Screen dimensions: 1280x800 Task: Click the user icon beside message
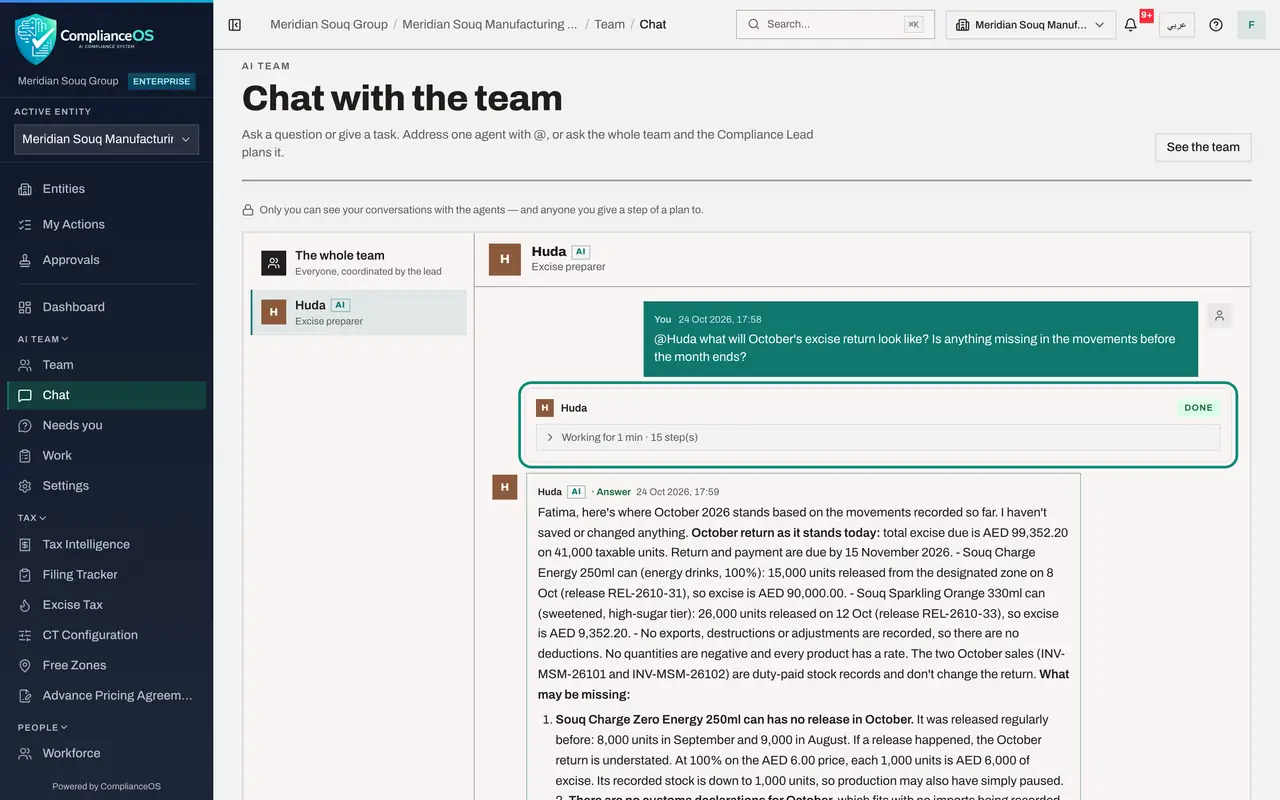click(1219, 316)
